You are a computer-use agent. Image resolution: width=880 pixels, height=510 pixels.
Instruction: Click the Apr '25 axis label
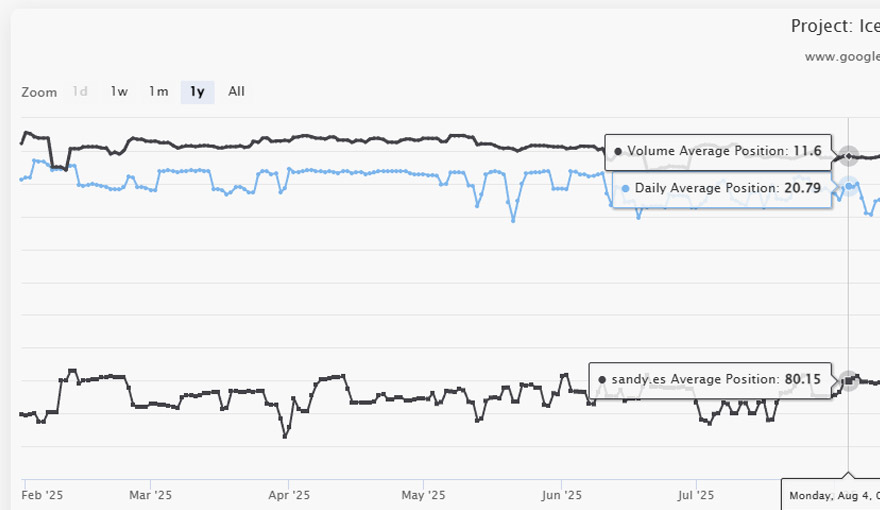pyautogui.click(x=288, y=495)
